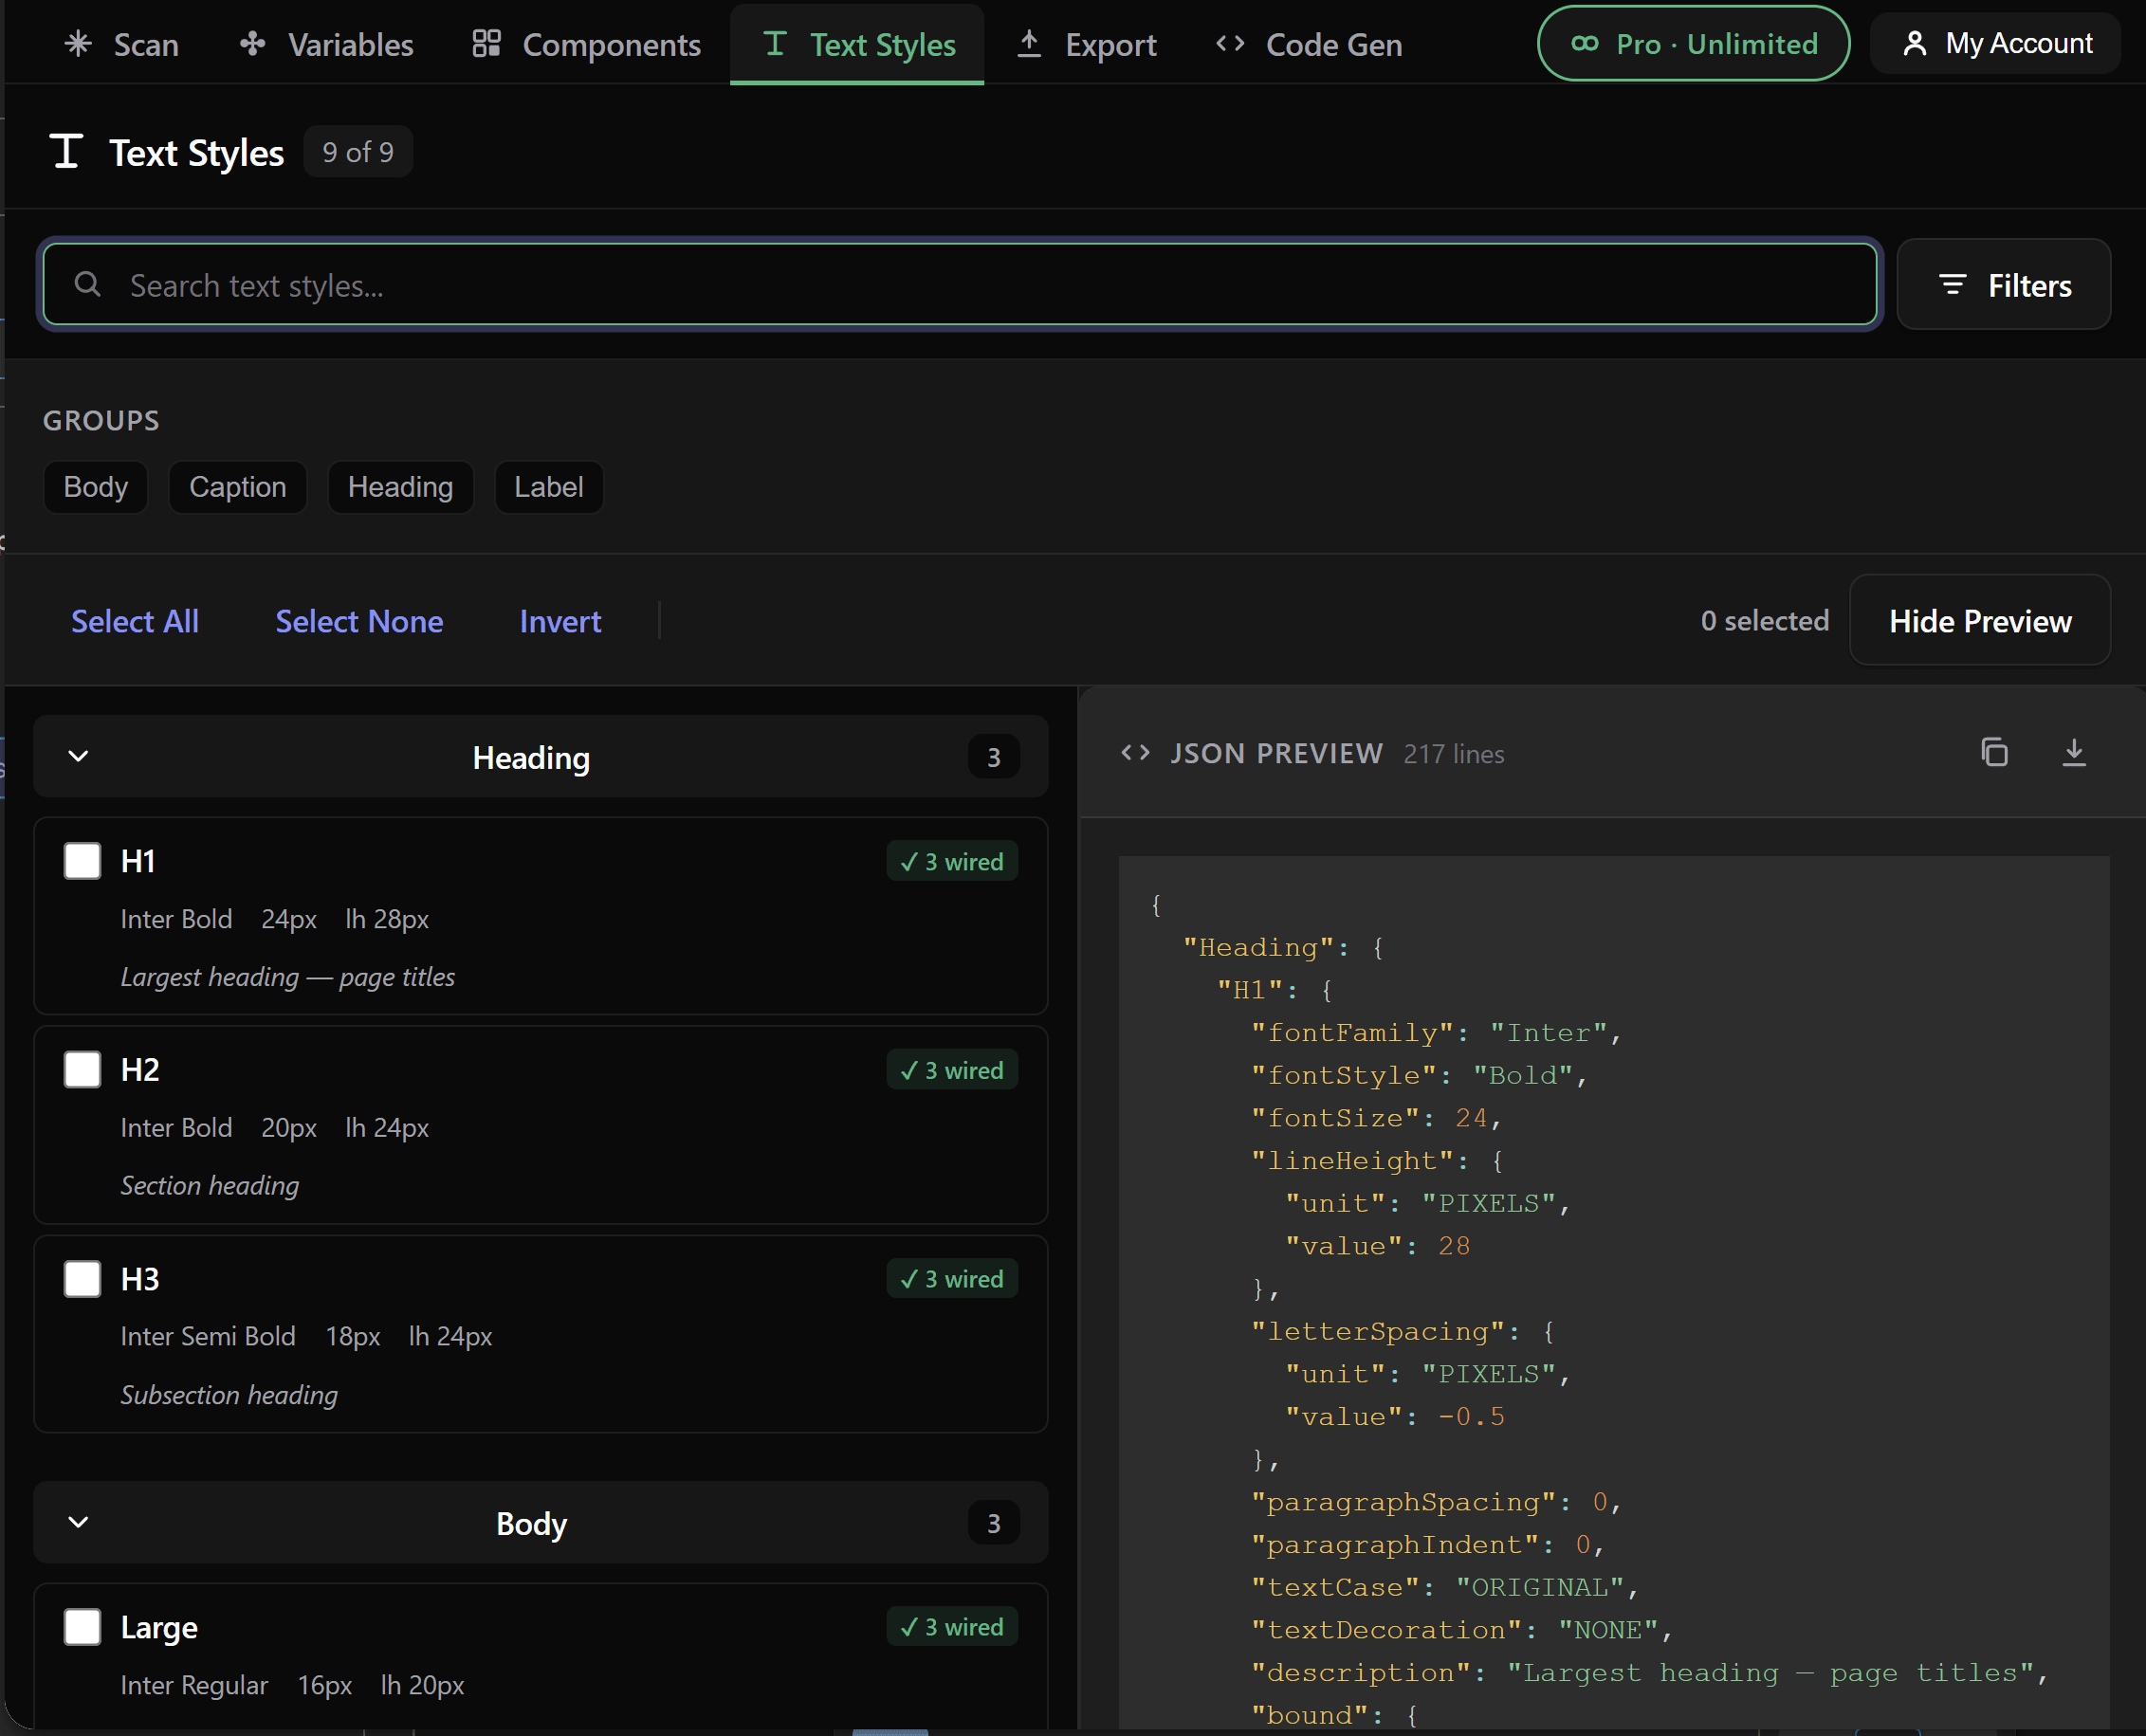
Task: Hide the JSON preview panel
Action: 1980,620
